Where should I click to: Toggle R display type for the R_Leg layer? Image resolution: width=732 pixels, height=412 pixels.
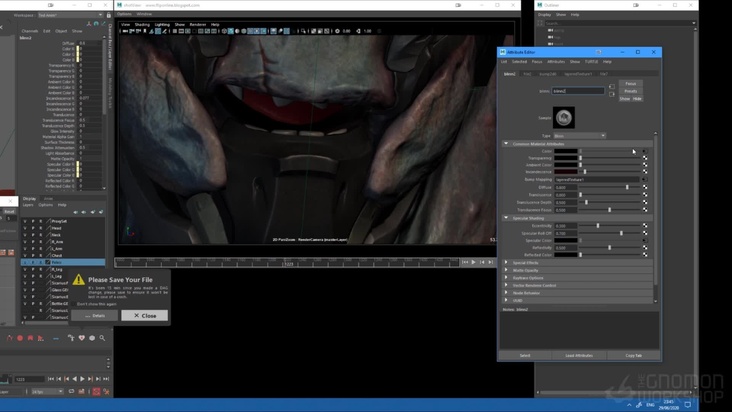(x=41, y=269)
